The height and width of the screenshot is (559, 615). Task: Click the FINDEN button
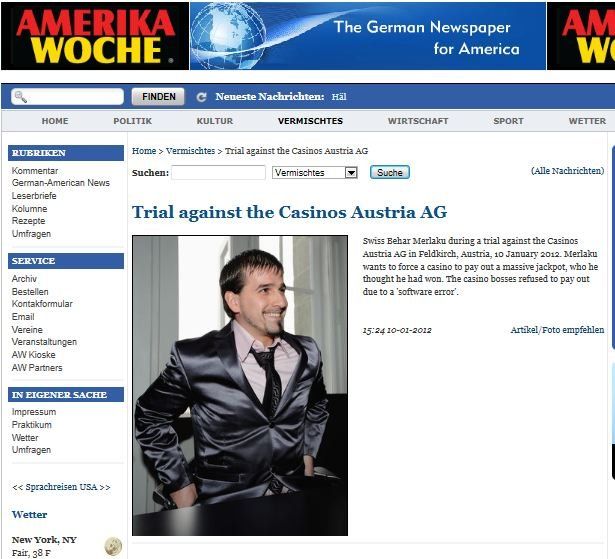pyautogui.click(x=158, y=97)
